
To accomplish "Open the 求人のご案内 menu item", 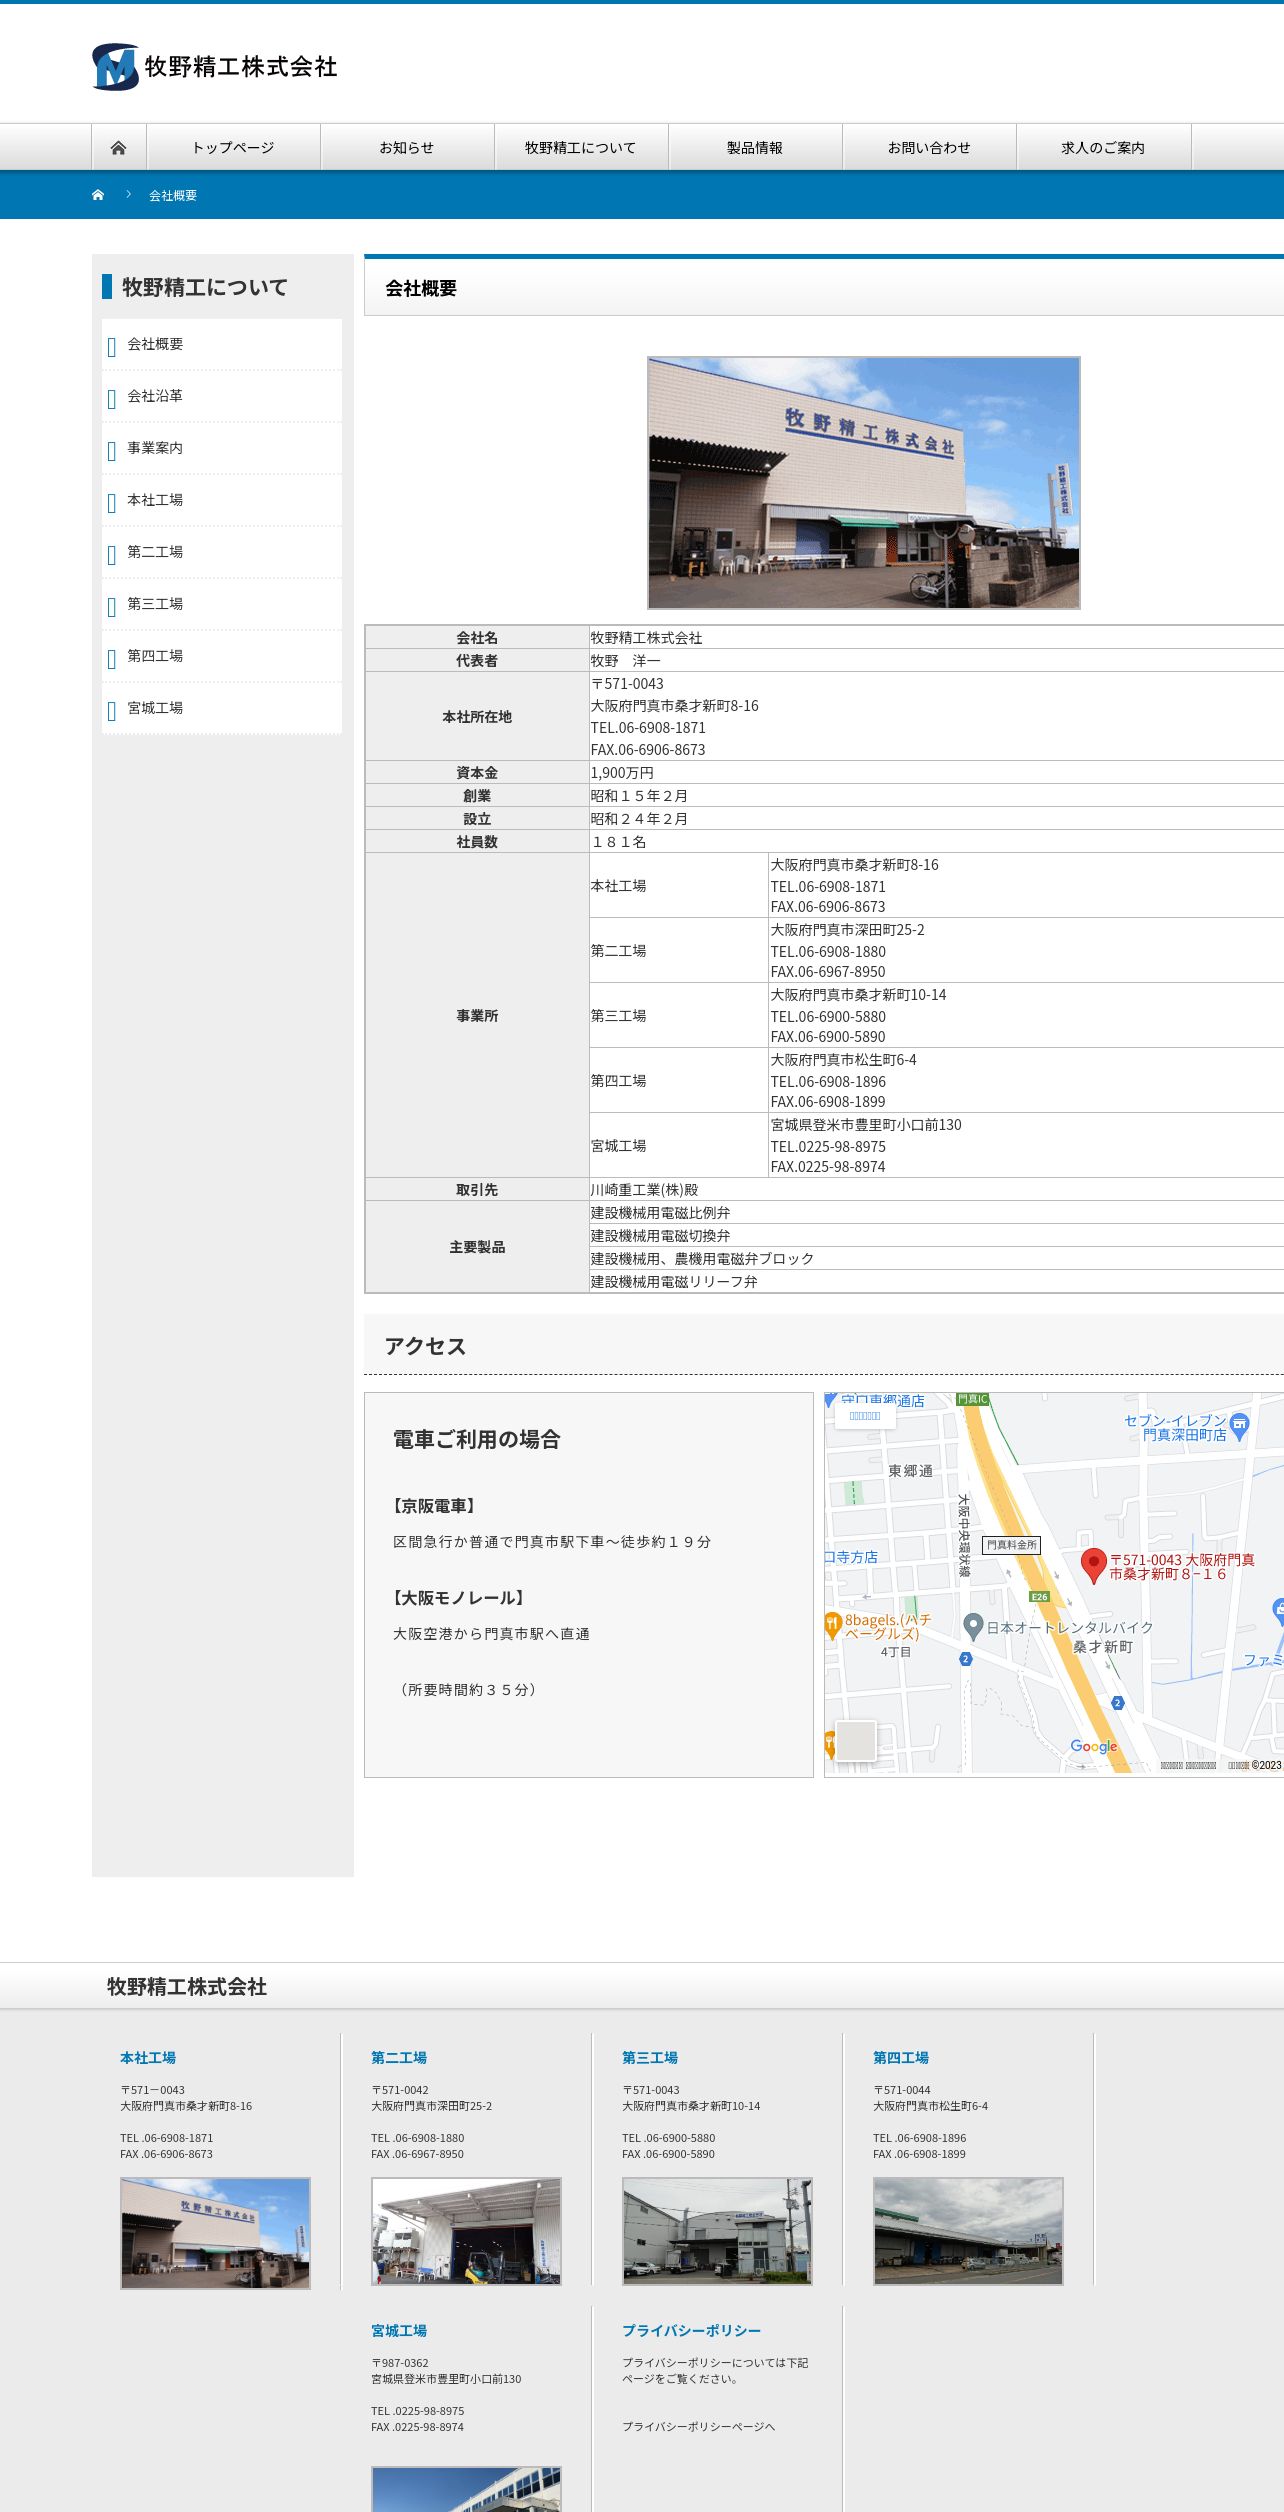I will click(1103, 148).
